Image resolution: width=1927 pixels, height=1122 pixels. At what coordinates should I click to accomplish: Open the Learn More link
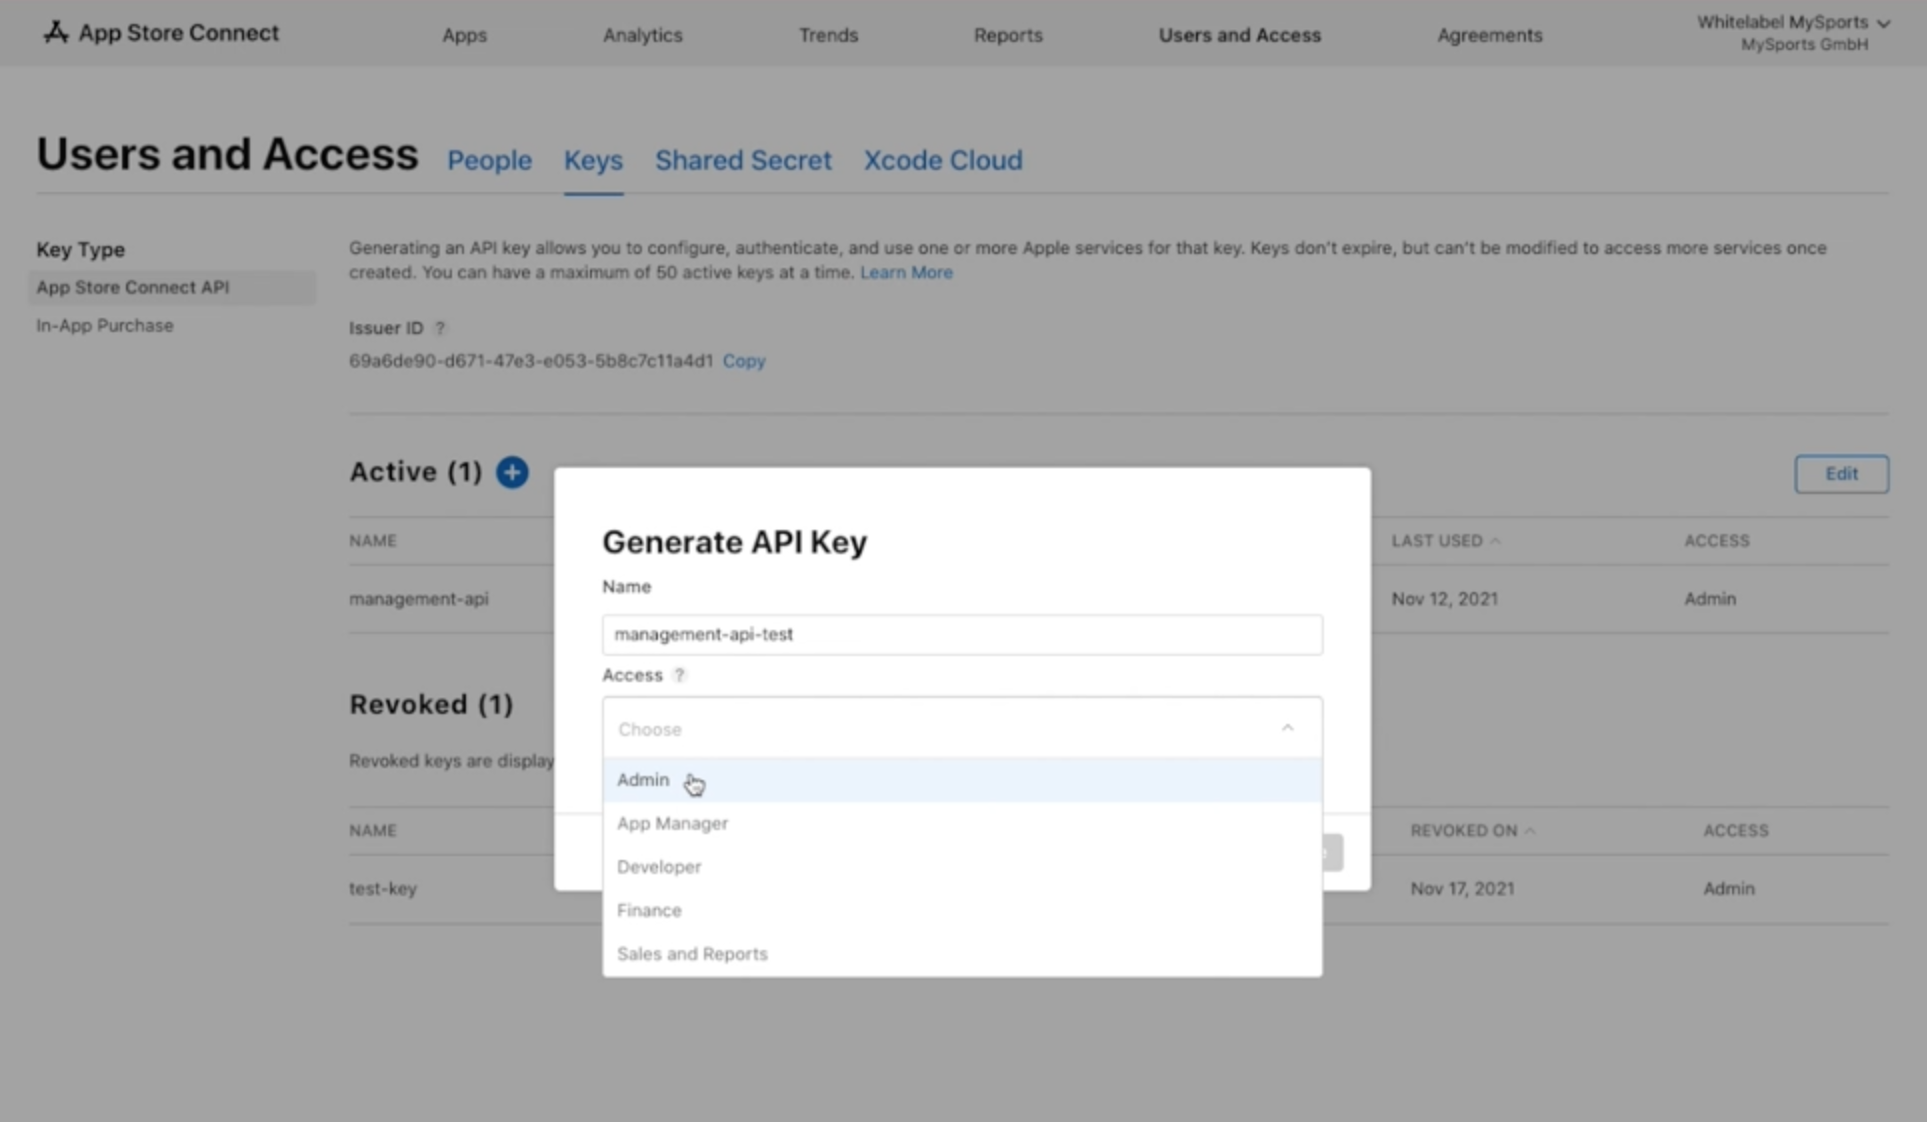click(x=906, y=273)
